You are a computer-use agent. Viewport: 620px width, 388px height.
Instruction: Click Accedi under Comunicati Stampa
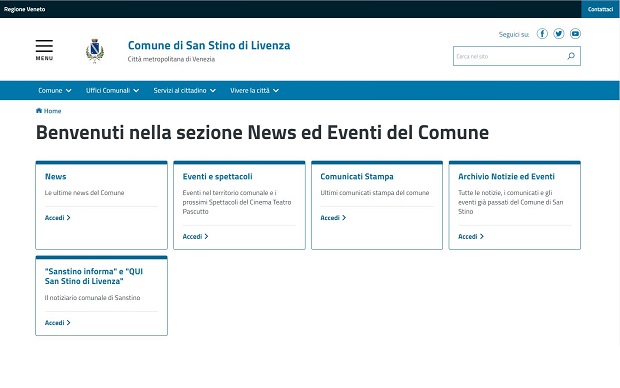click(333, 218)
